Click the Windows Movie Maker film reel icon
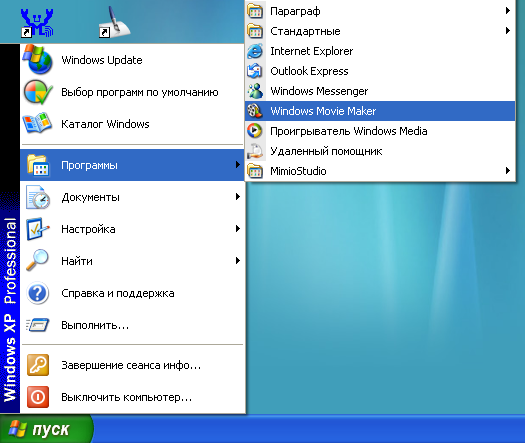525x443 pixels. pos(255,111)
